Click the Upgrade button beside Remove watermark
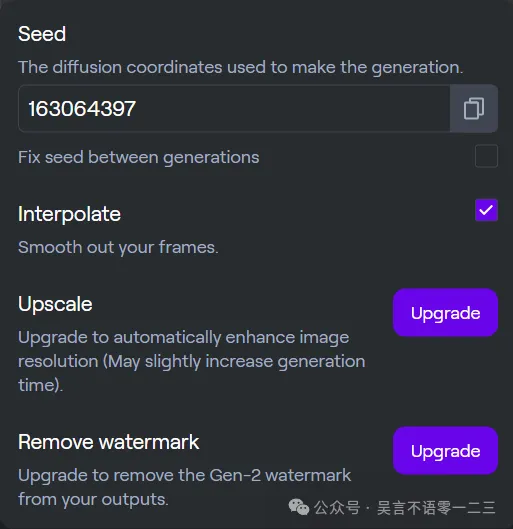 click(x=445, y=451)
